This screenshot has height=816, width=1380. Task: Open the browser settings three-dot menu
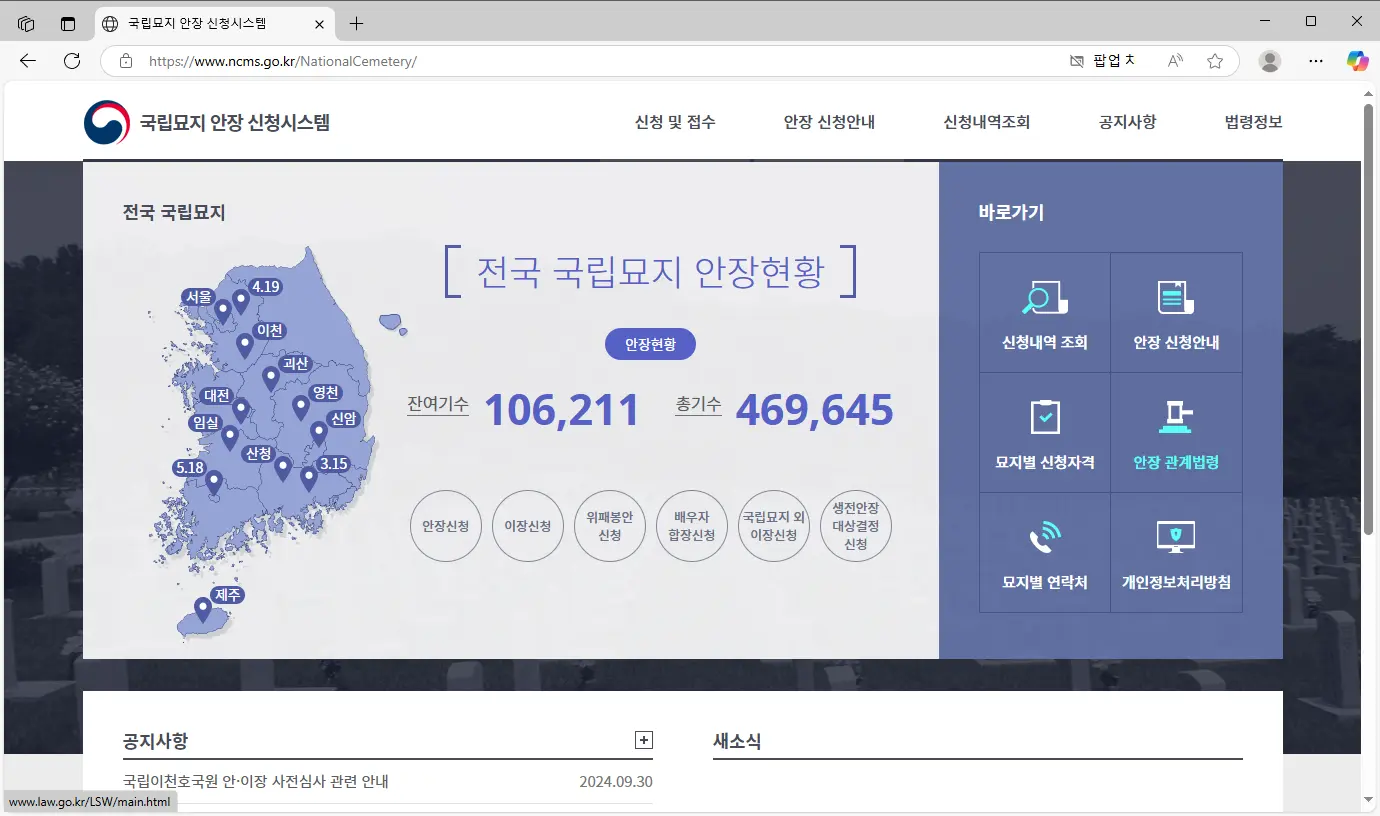coord(1315,61)
